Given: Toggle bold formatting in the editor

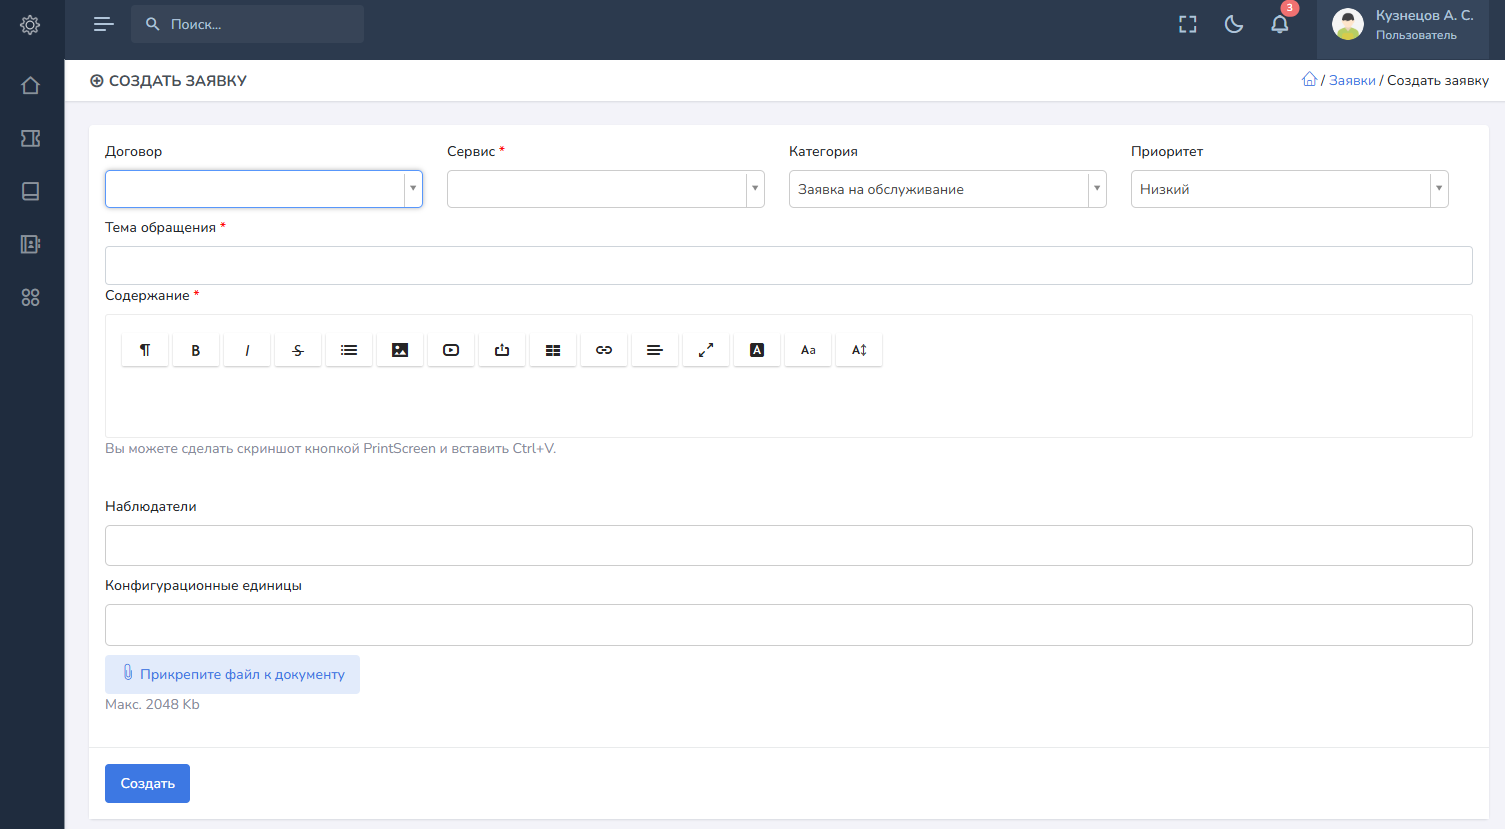Looking at the screenshot, I should coord(196,350).
